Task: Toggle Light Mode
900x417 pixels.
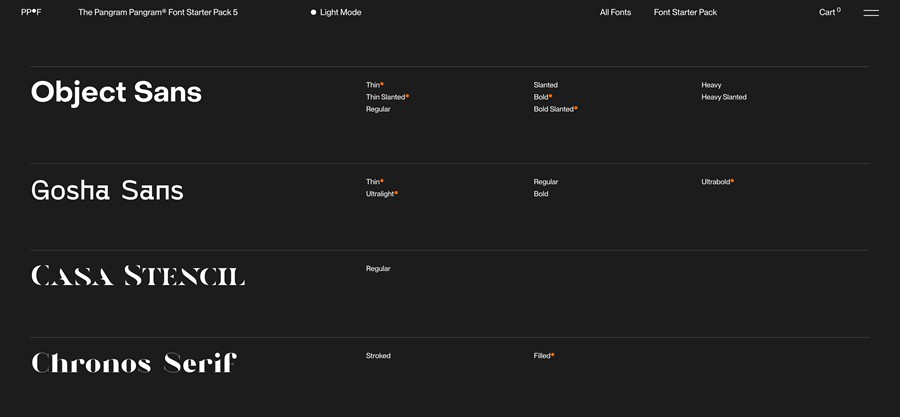Action: point(336,12)
